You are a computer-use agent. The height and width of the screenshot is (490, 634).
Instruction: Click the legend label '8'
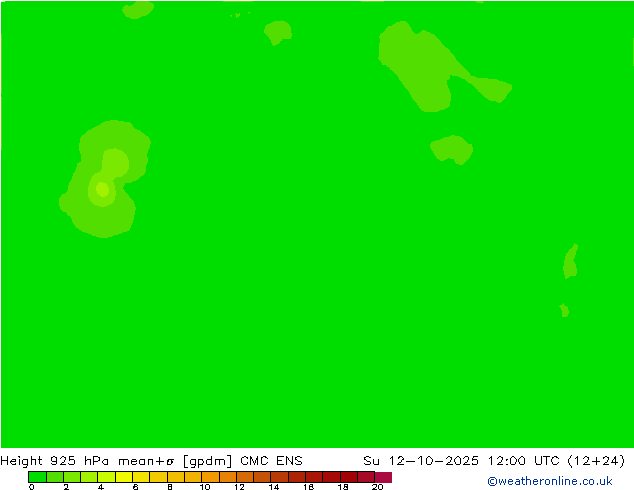point(170,487)
